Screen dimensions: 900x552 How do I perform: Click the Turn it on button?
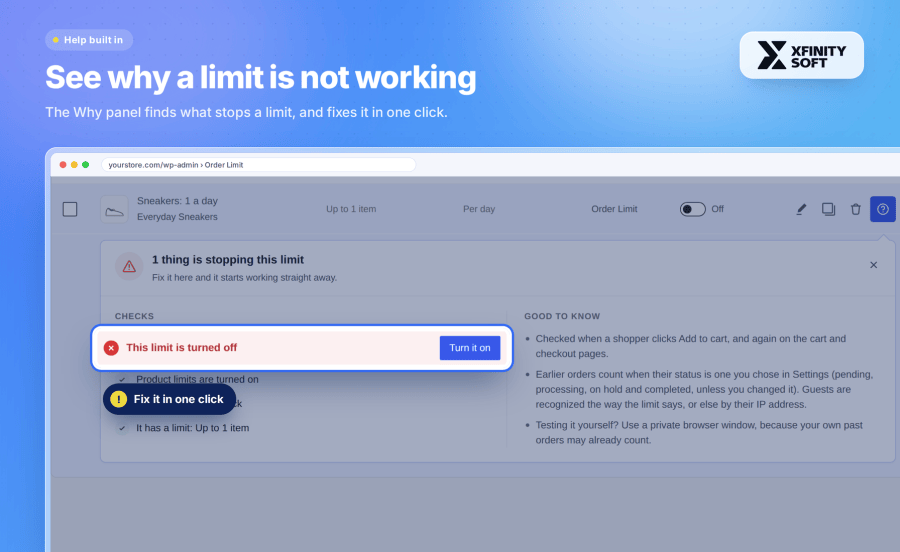pyautogui.click(x=470, y=348)
